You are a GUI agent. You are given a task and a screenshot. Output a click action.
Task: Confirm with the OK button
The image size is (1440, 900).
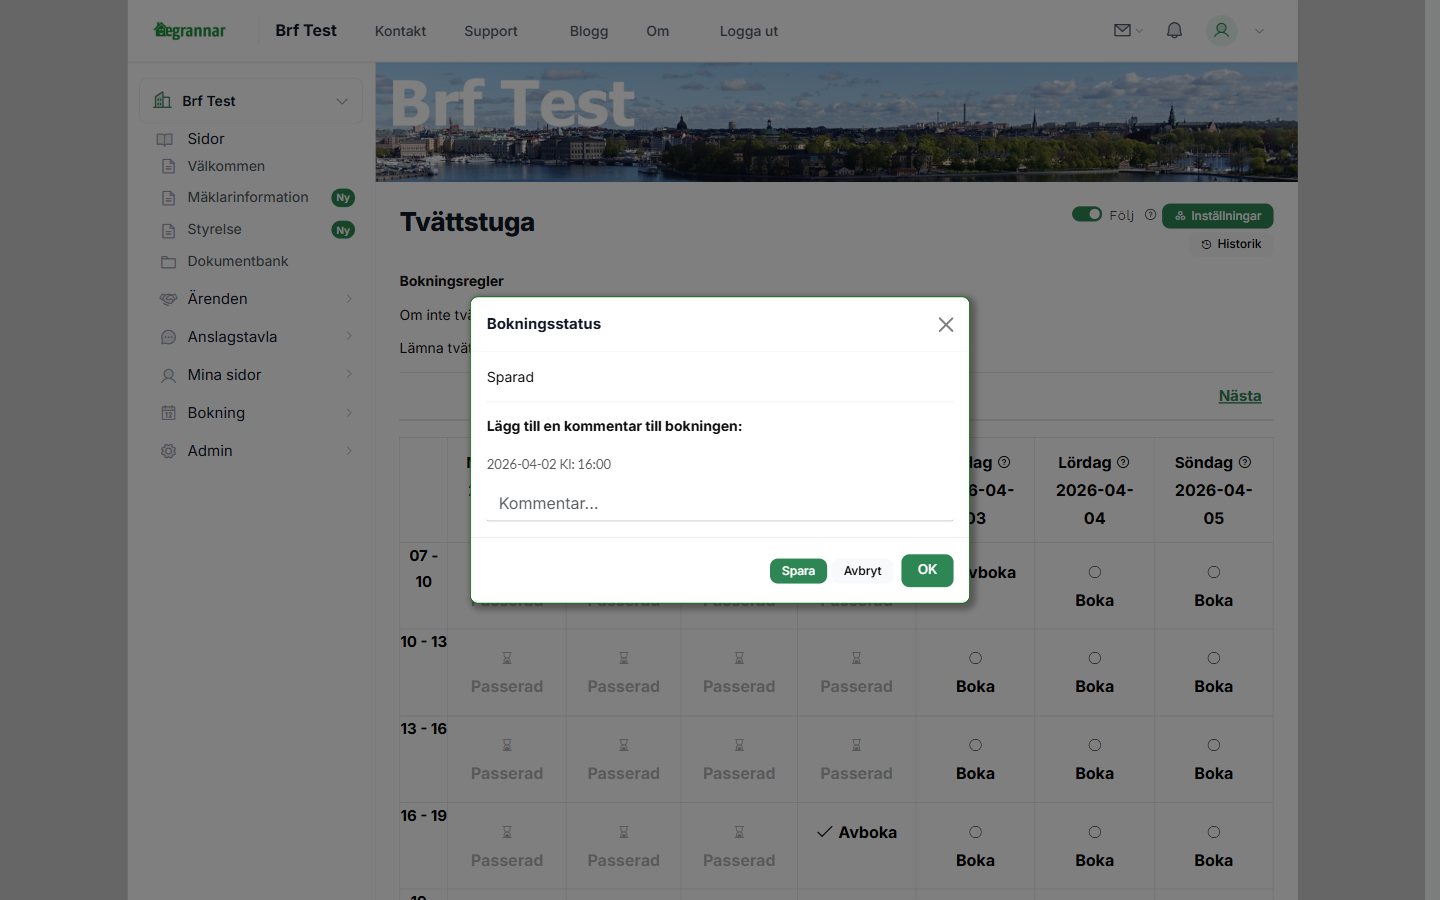927,570
